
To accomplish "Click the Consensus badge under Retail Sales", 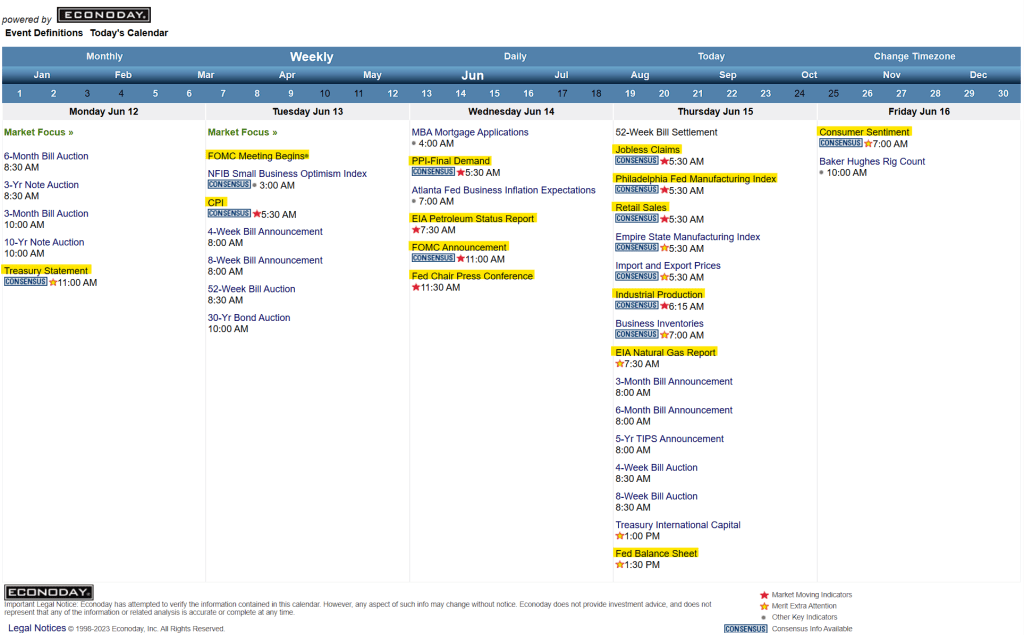I will 636,218.
